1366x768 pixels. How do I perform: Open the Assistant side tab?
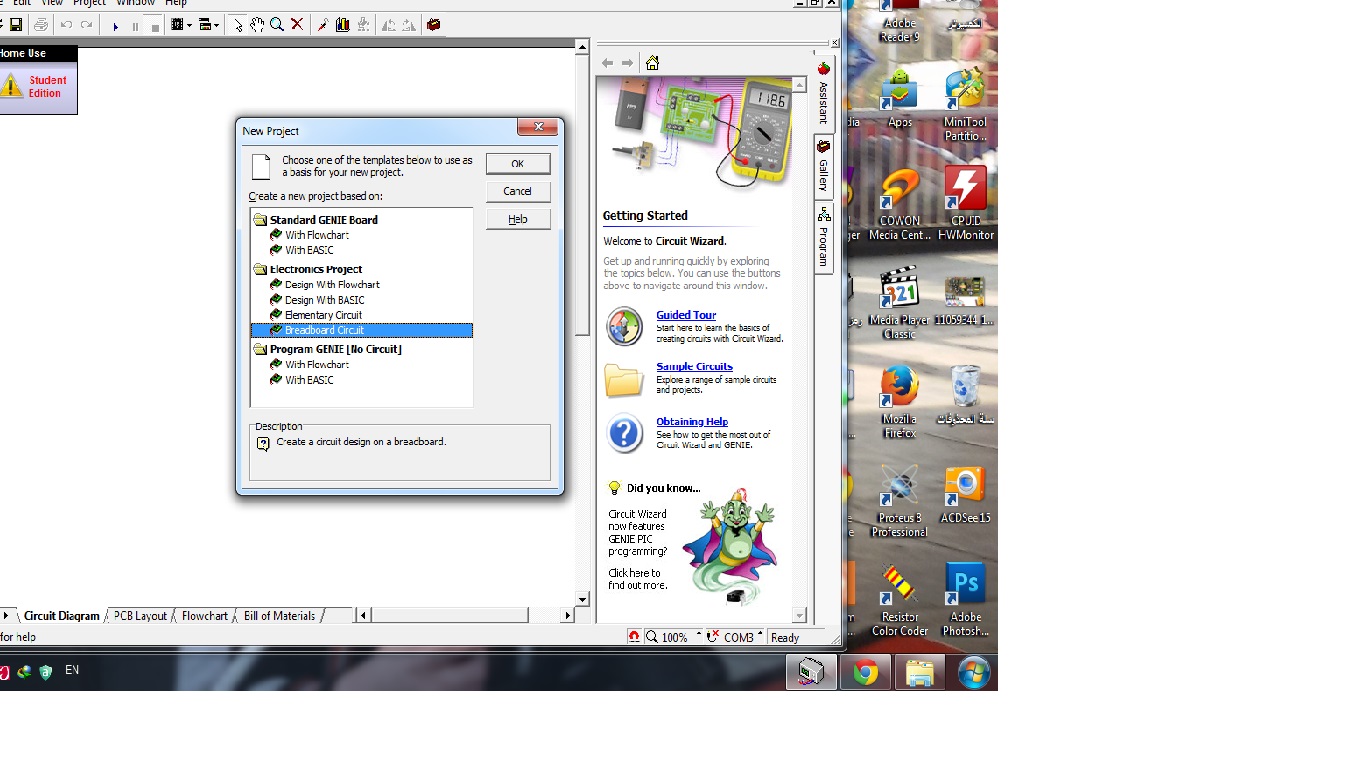pos(824,95)
